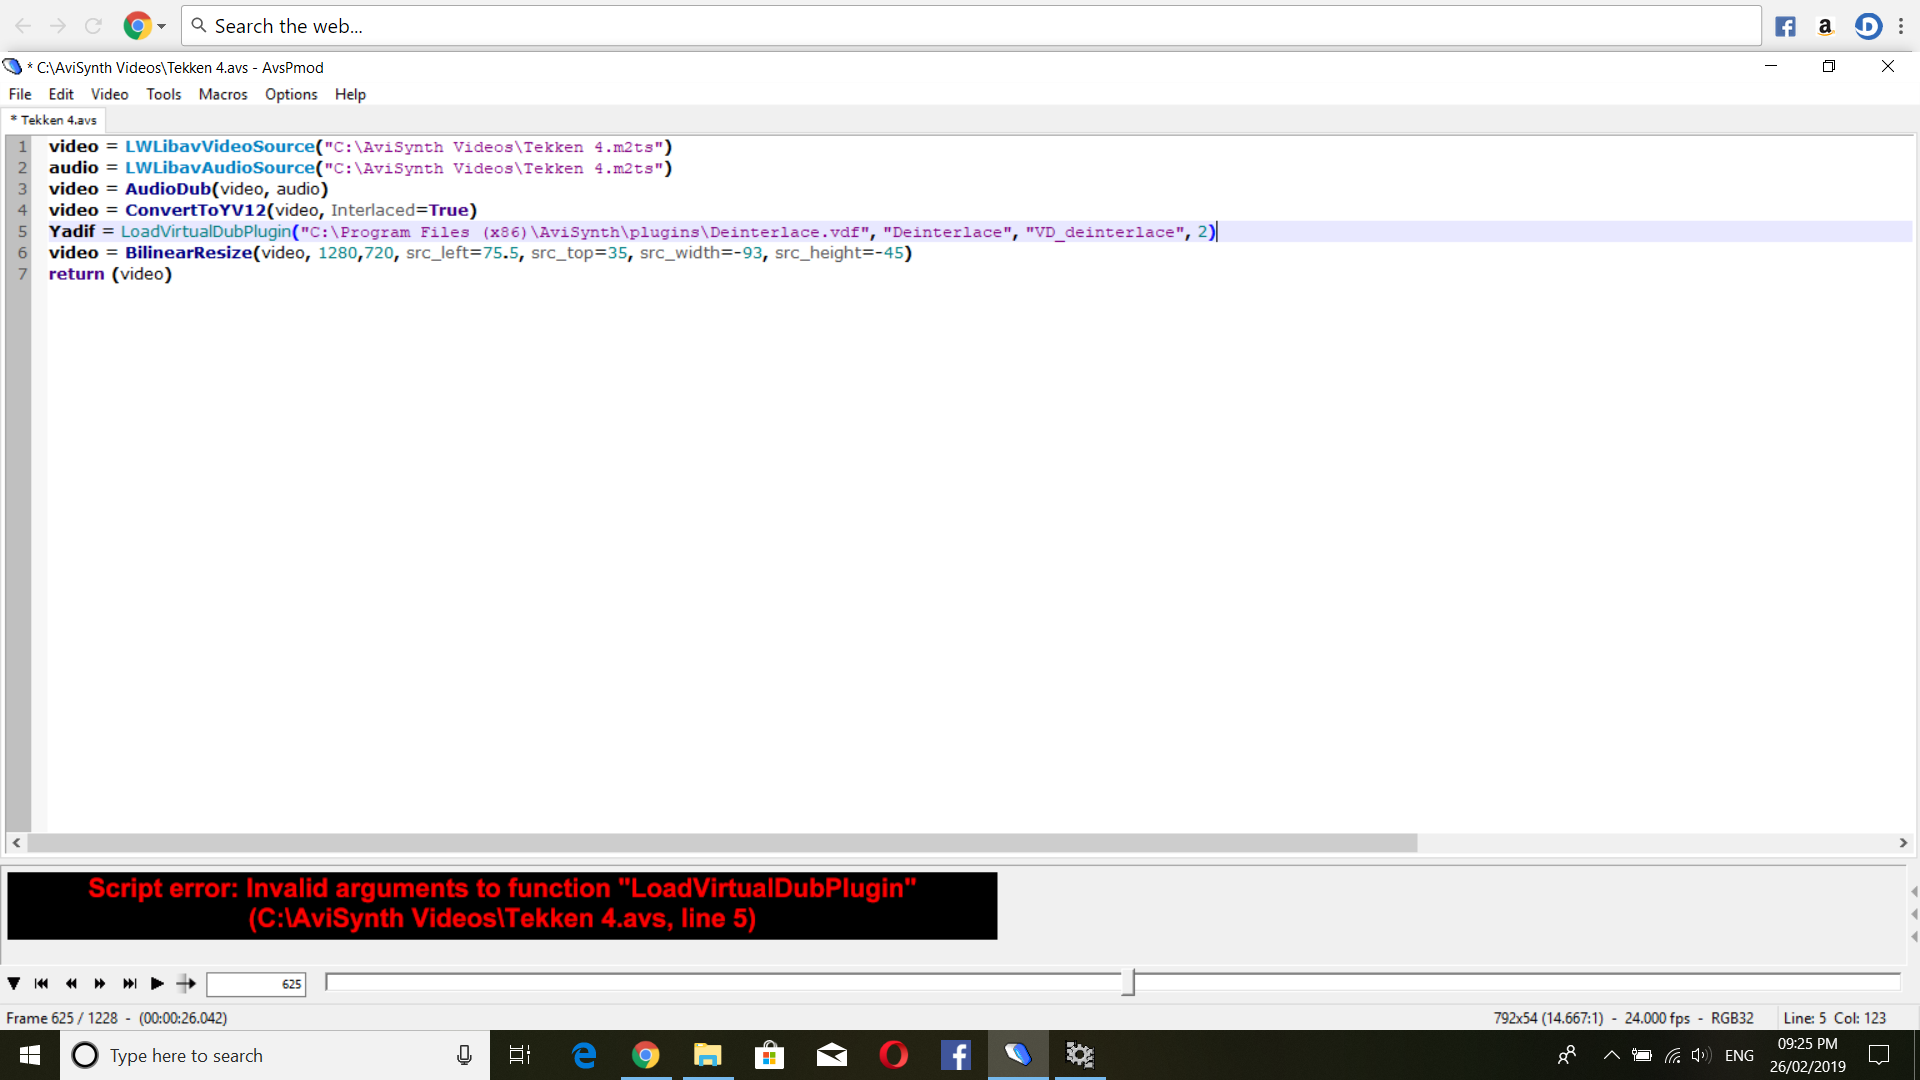Jump to the first frame
The image size is (1920, 1080).
pyautogui.click(x=41, y=984)
